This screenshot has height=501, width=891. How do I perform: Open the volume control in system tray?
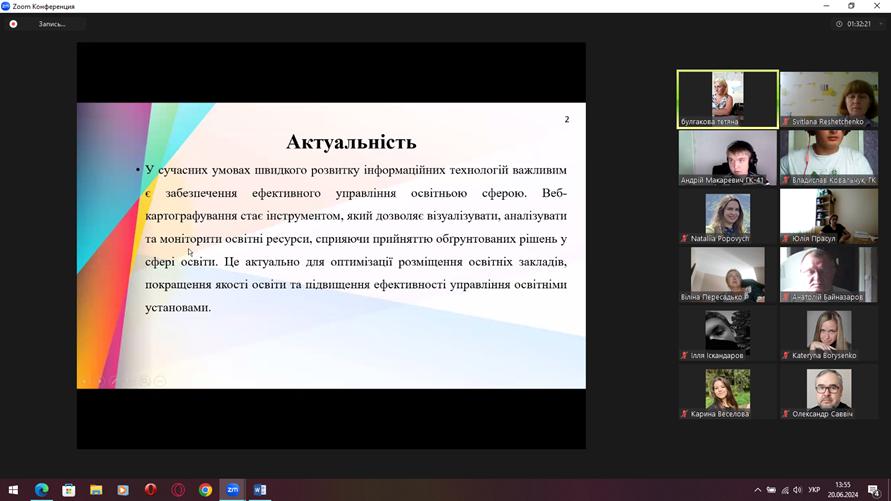point(797,490)
